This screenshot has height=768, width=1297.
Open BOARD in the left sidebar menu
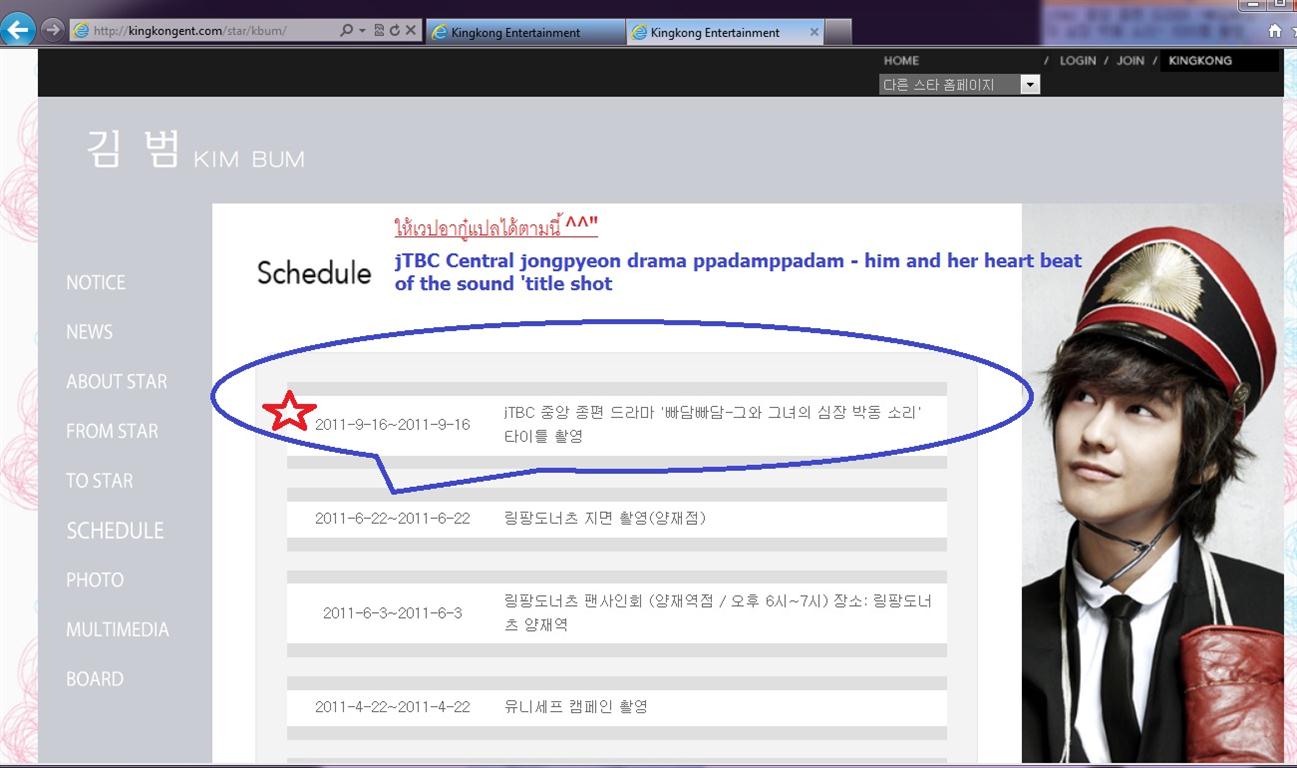click(95, 679)
